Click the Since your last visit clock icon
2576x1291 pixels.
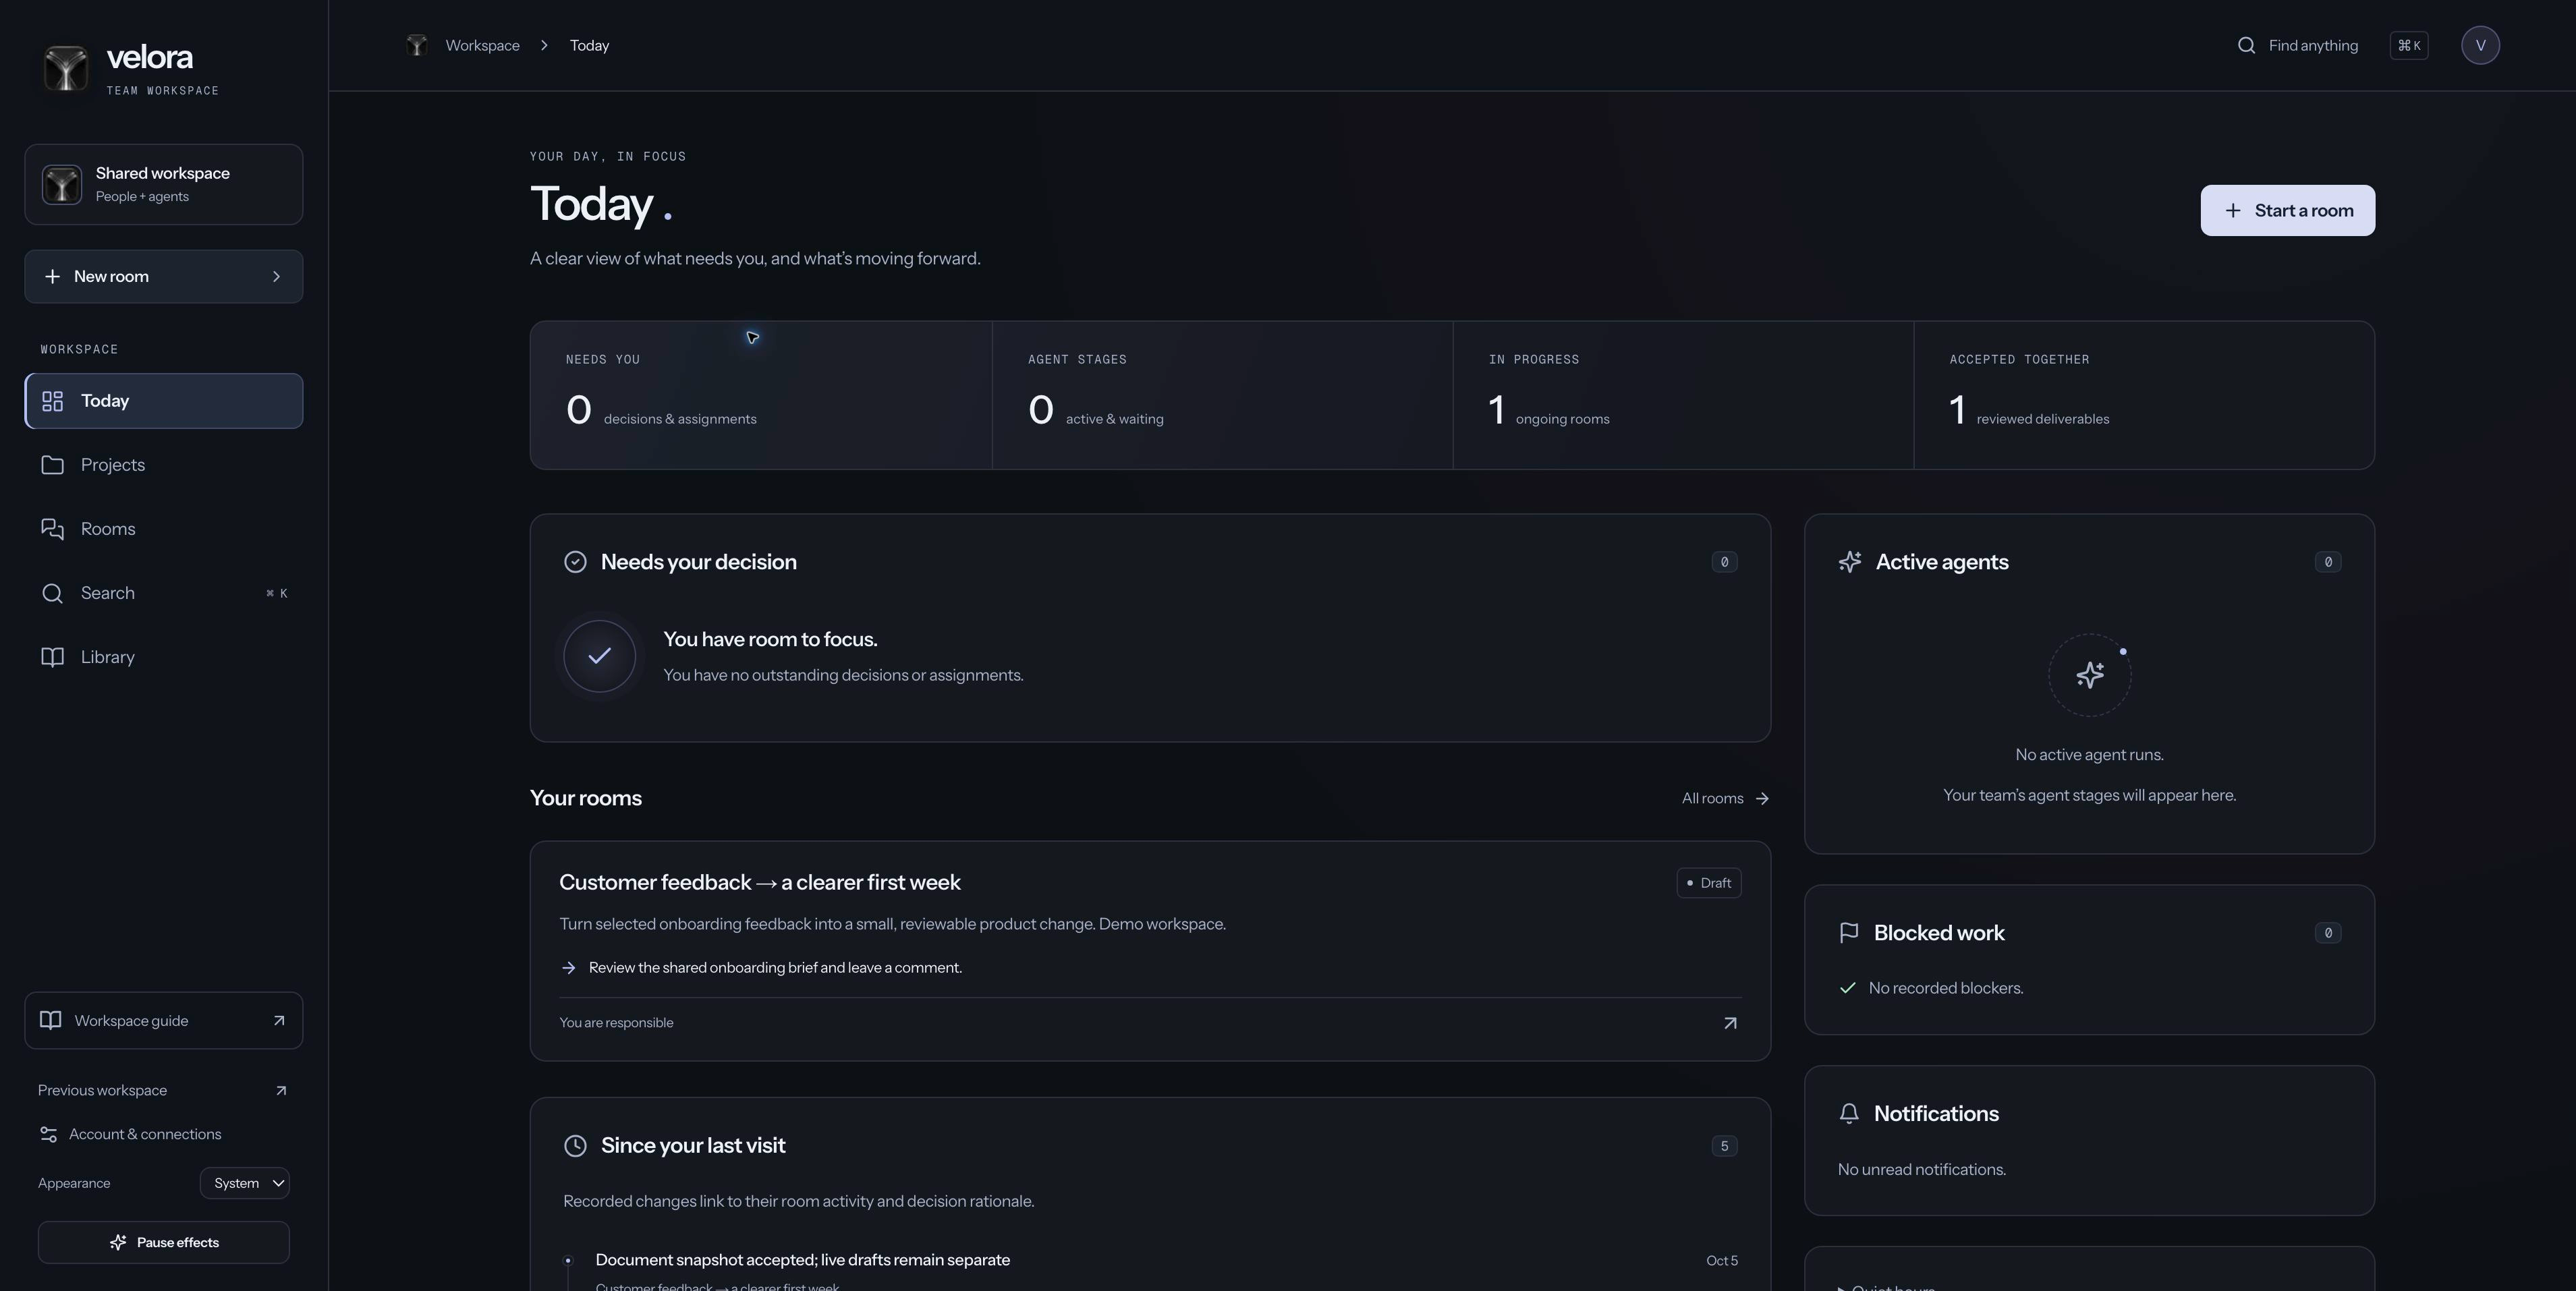(575, 1146)
